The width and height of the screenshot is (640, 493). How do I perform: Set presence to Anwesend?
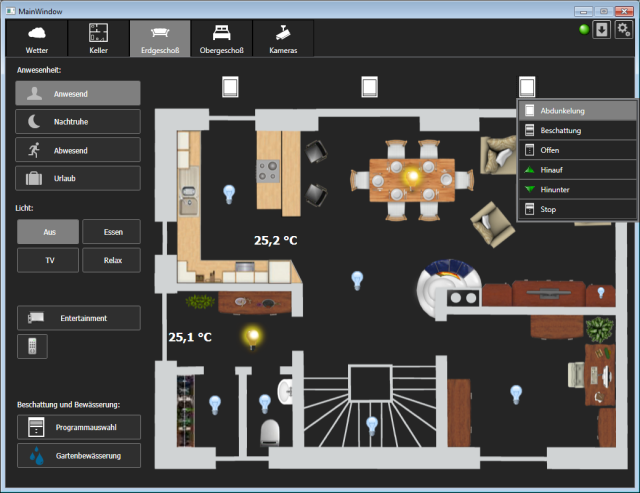pos(78,93)
